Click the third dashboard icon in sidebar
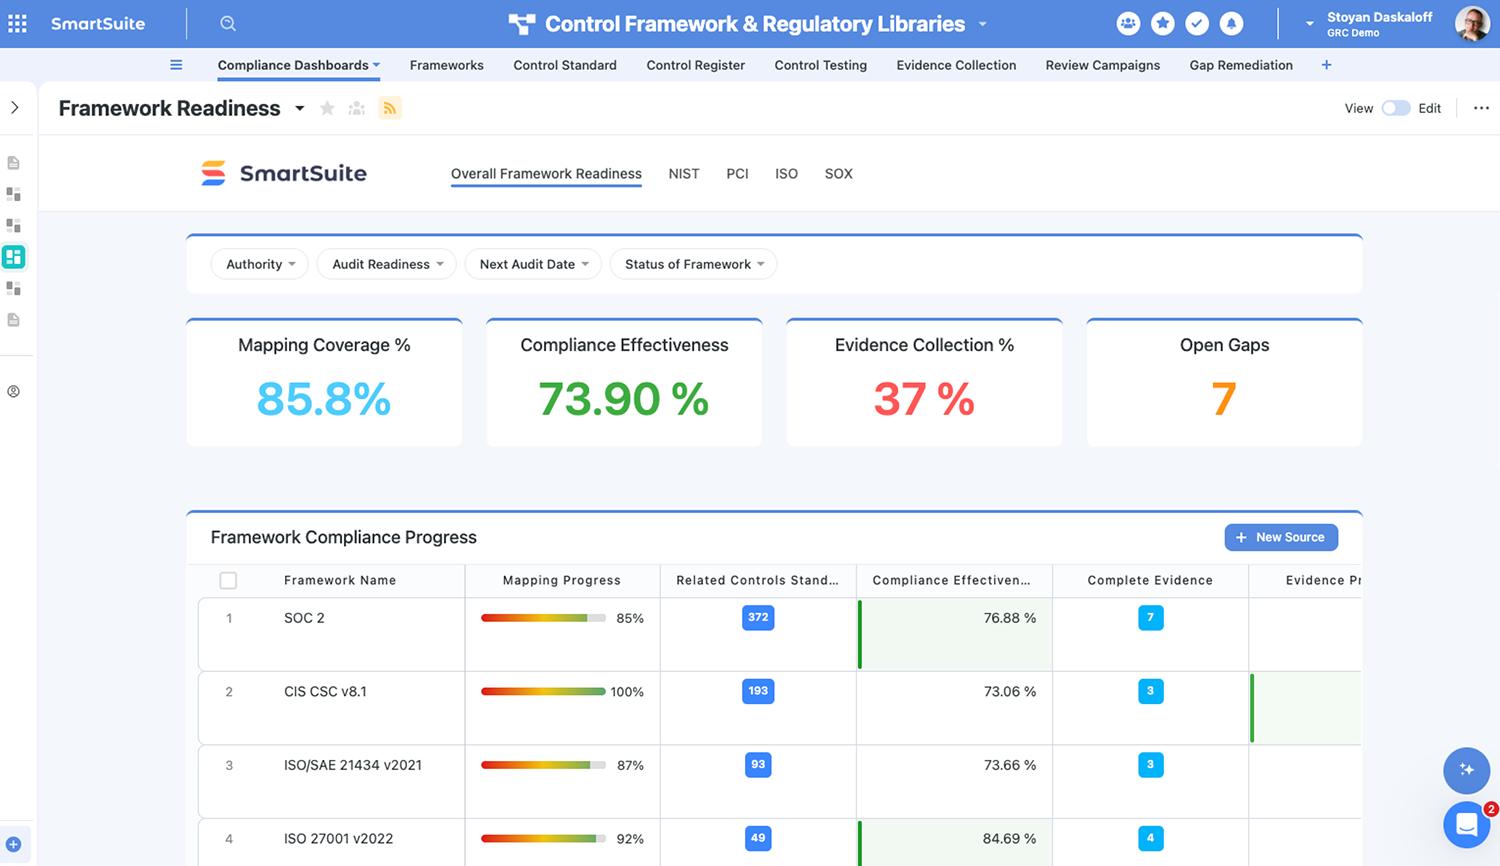 (x=14, y=225)
